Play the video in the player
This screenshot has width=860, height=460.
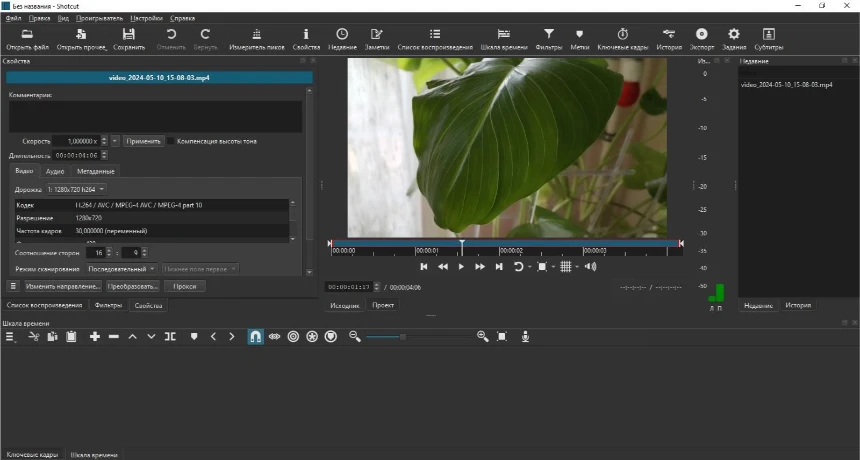tap(461, 266)
